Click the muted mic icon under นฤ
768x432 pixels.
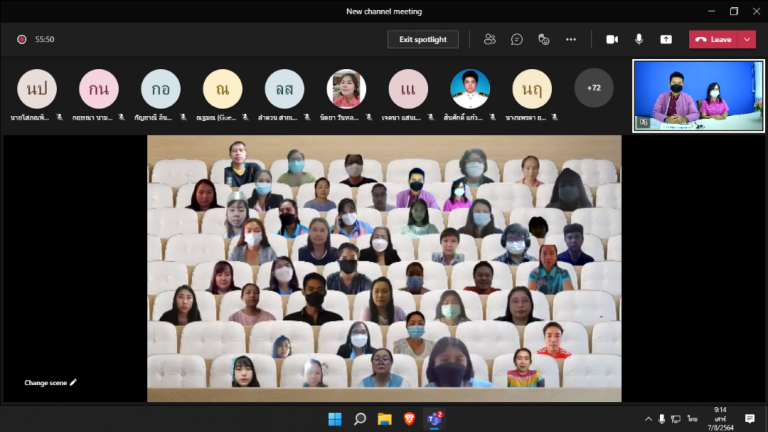coord(554,117)
